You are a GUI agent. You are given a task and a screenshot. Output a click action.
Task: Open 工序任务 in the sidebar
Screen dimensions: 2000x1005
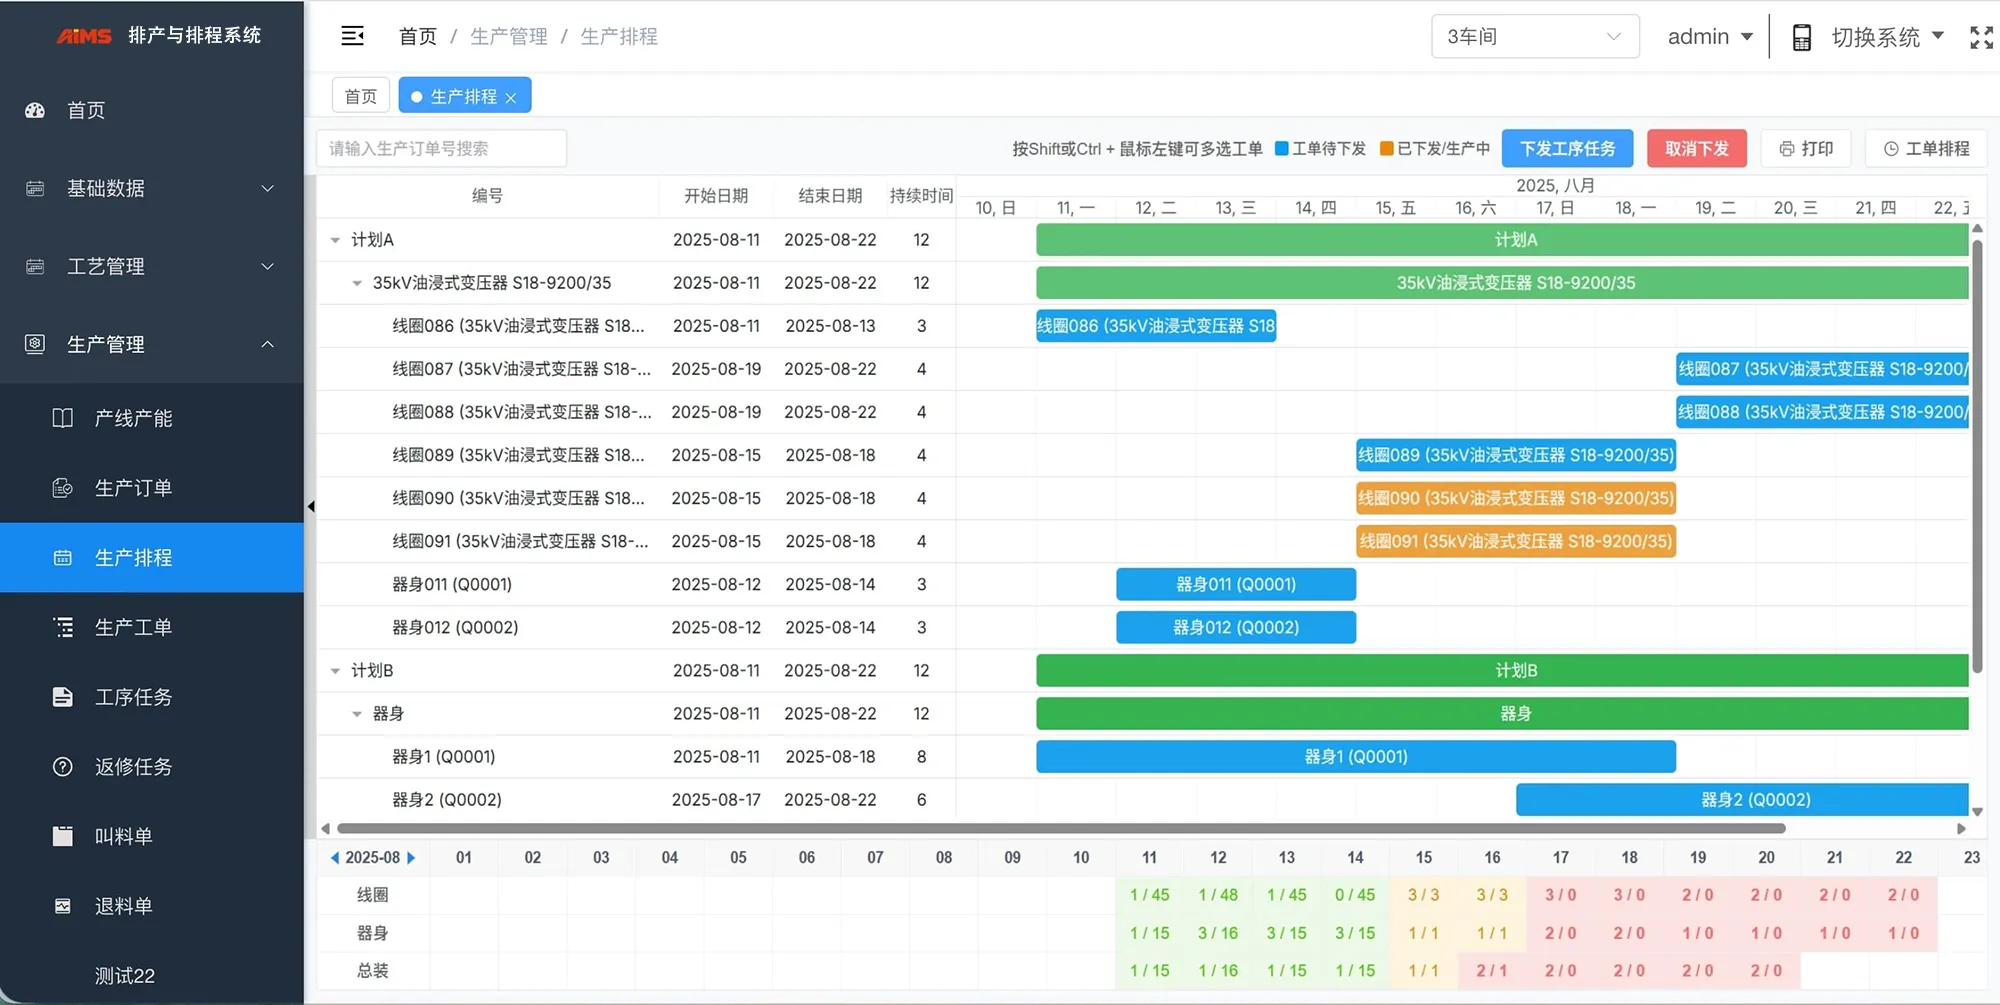(x=152, y=697)
